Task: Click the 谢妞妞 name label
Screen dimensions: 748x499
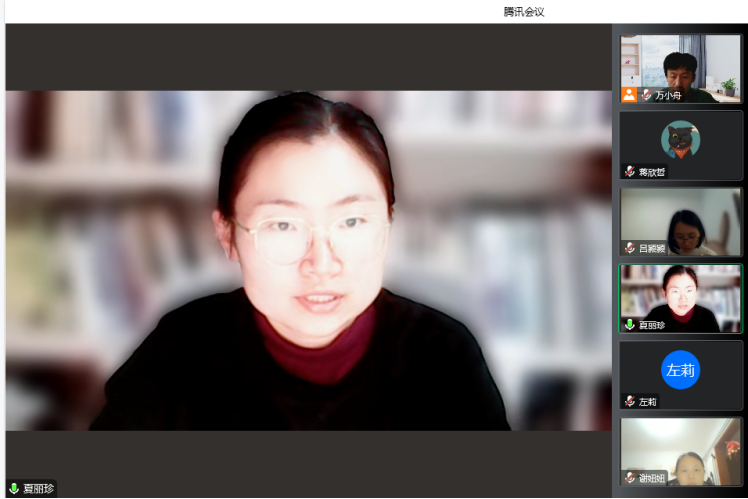Action: [x=652, y=478]
